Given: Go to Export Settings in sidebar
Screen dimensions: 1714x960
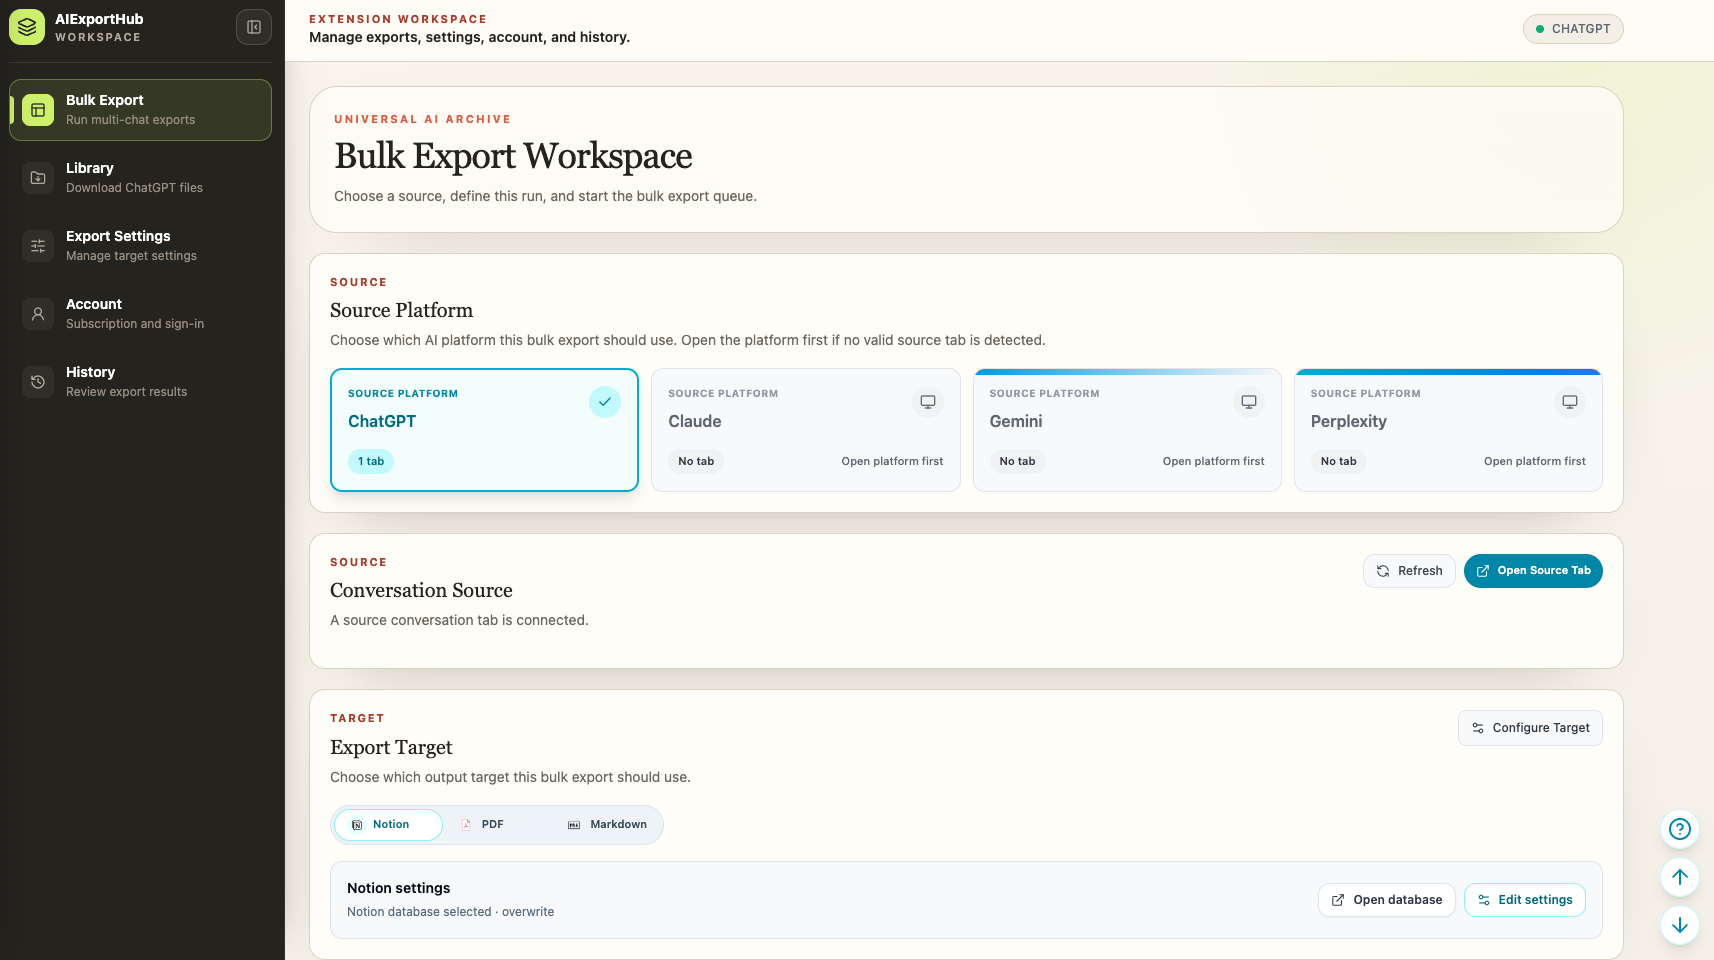Looking at the screenshot, I should (x=140, y=246).
